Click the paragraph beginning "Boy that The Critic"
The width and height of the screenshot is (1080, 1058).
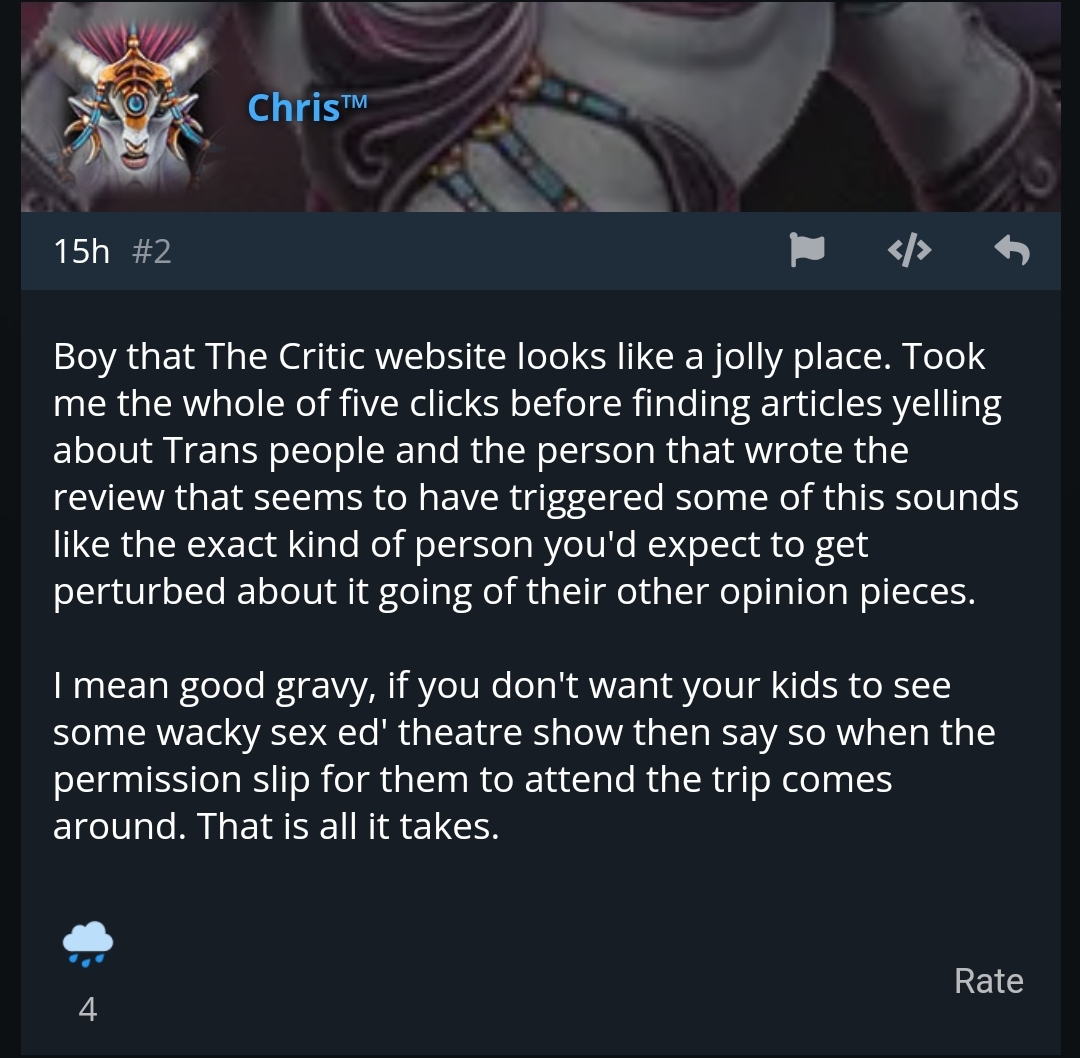[535, 474]
